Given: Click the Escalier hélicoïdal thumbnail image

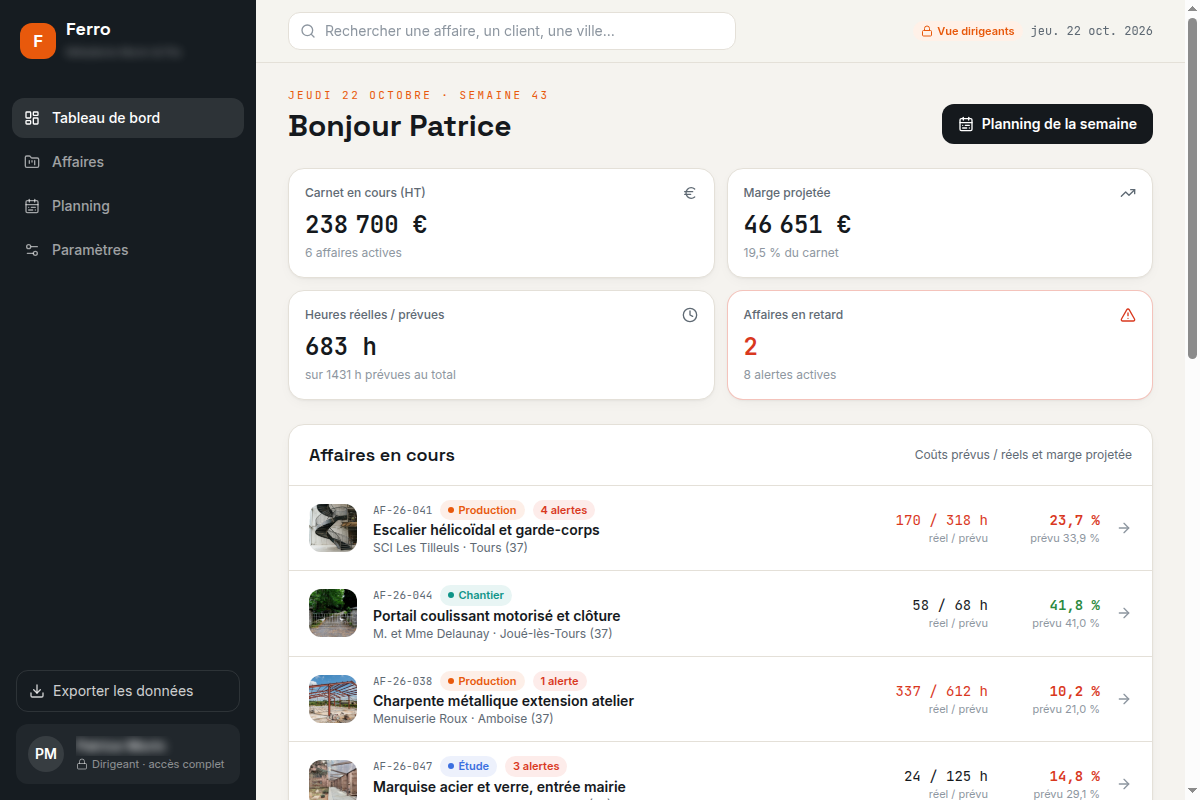Looking at the screenshot, I should click(x=333, y=528).
